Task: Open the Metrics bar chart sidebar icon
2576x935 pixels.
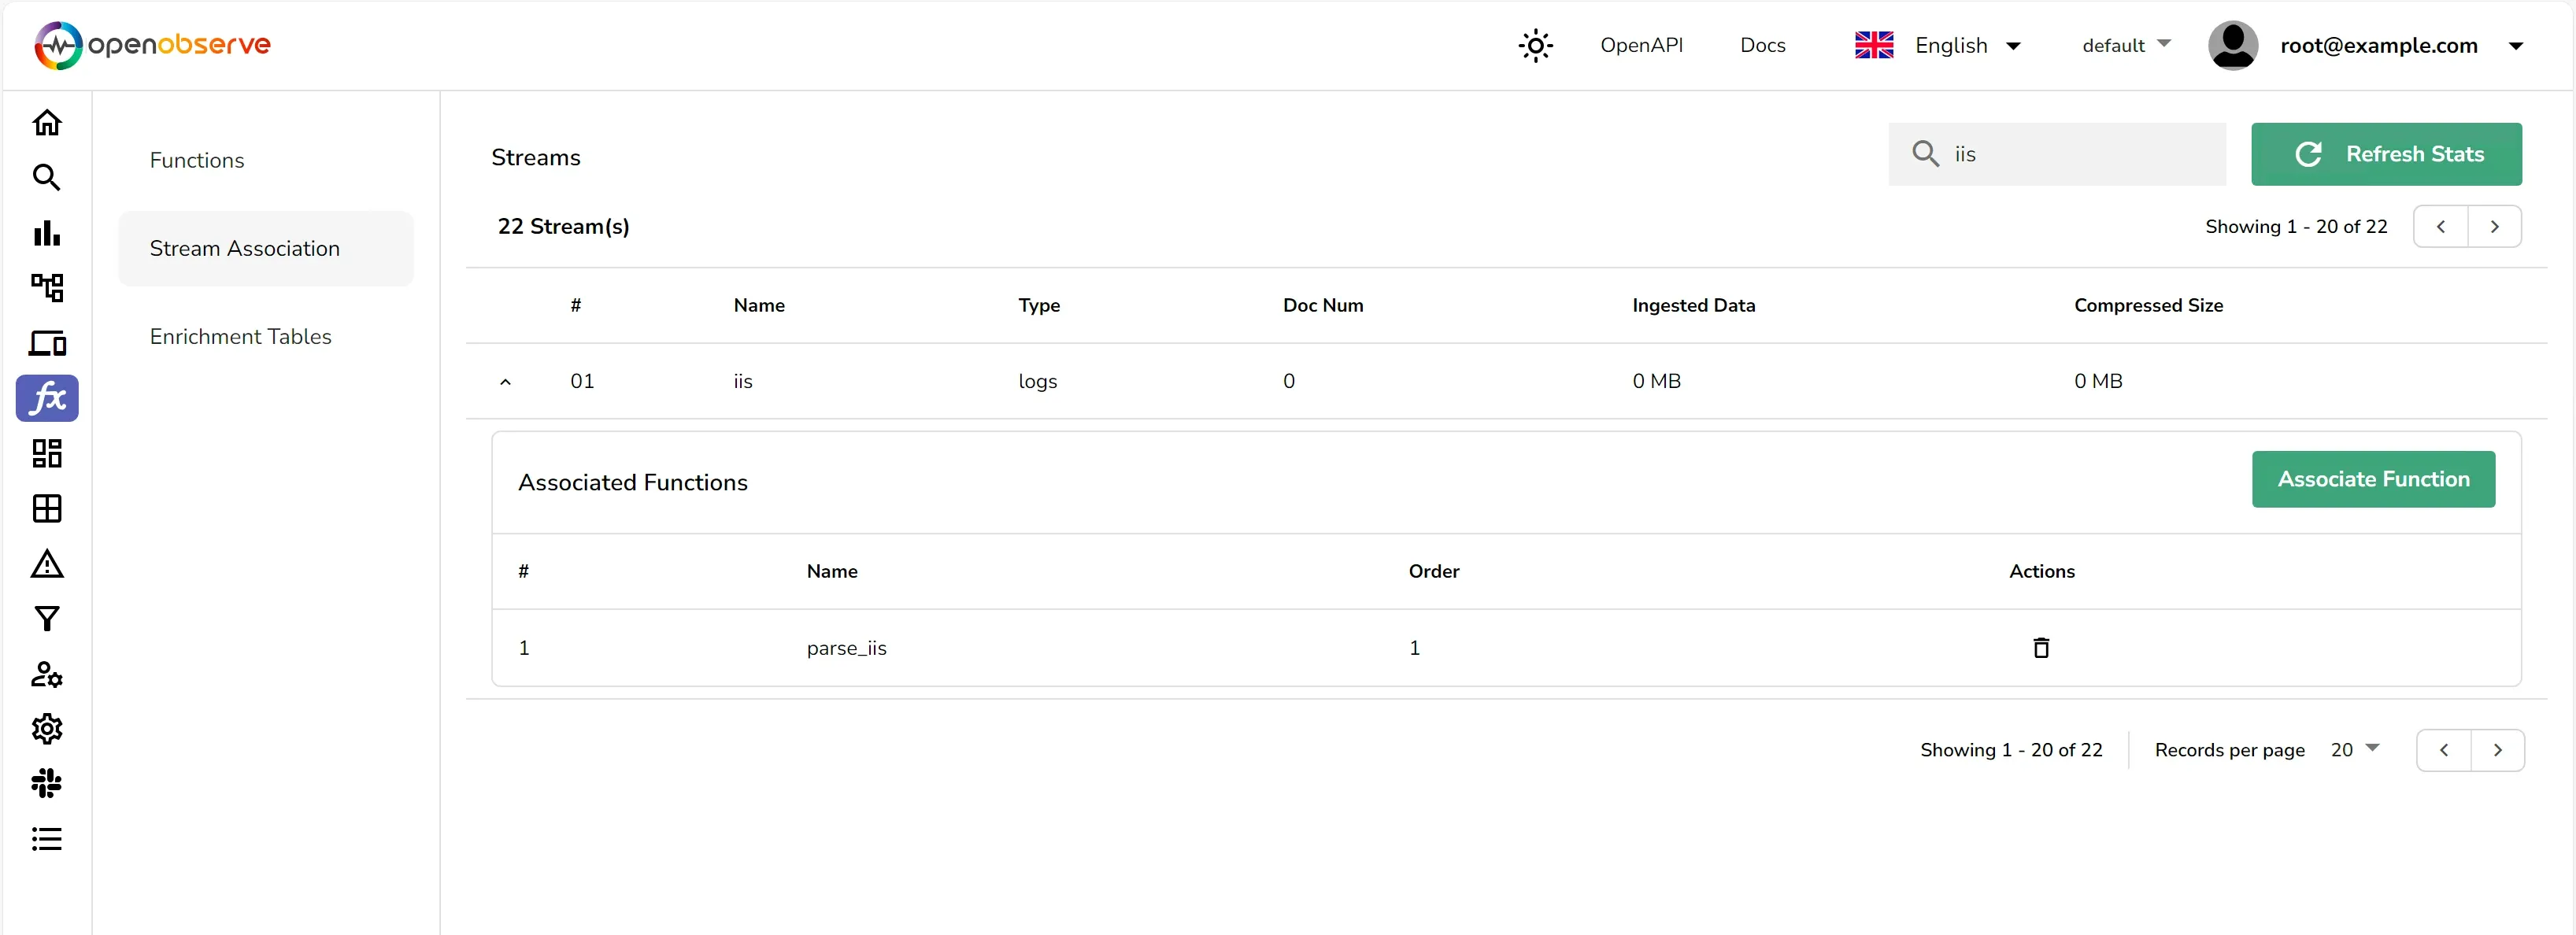Action: (x=47, y=233)
